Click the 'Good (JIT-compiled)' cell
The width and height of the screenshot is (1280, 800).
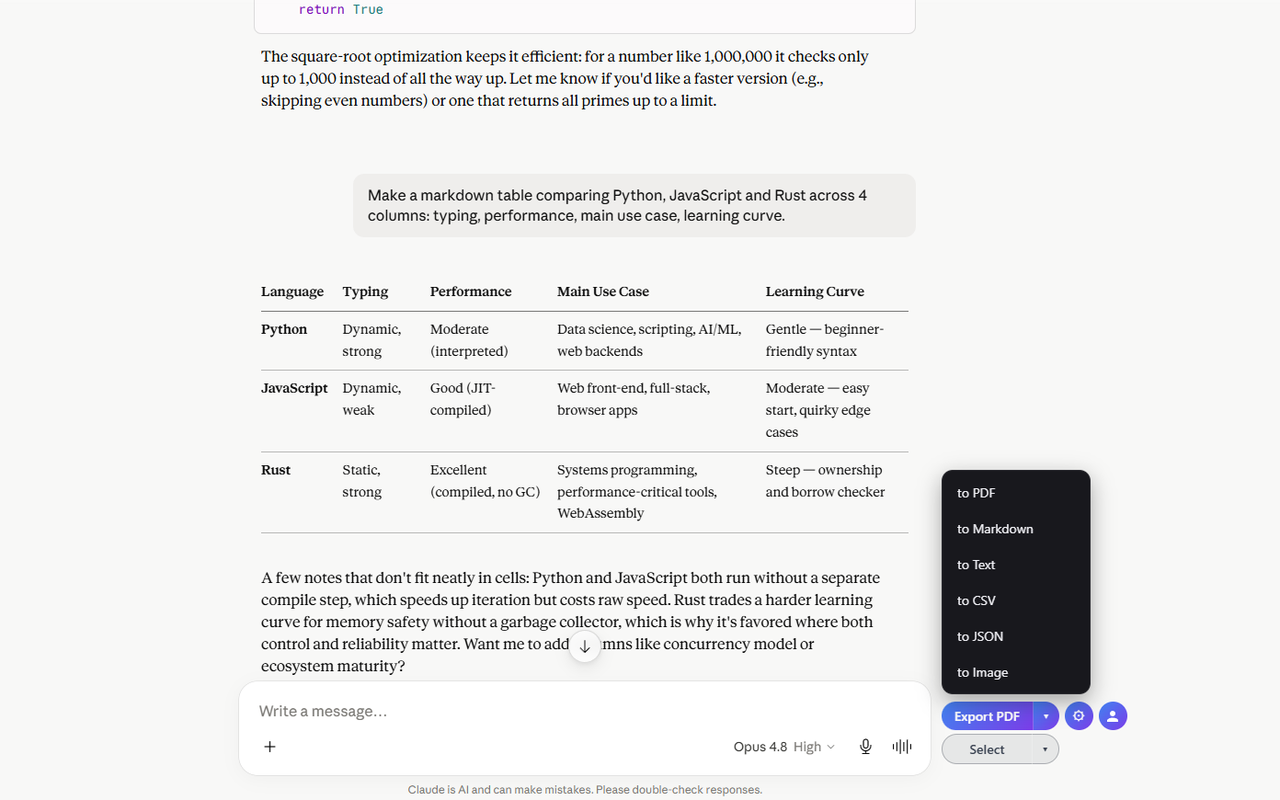click(463, 399)
